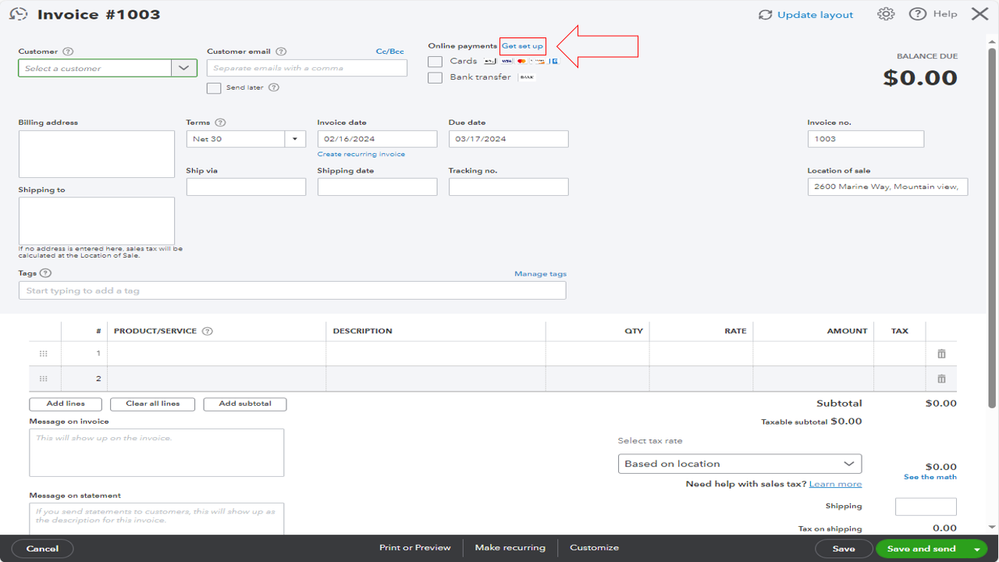Open the Cc/Bcc link
This screenshot has height=562, width=999.
pos(390,52)
